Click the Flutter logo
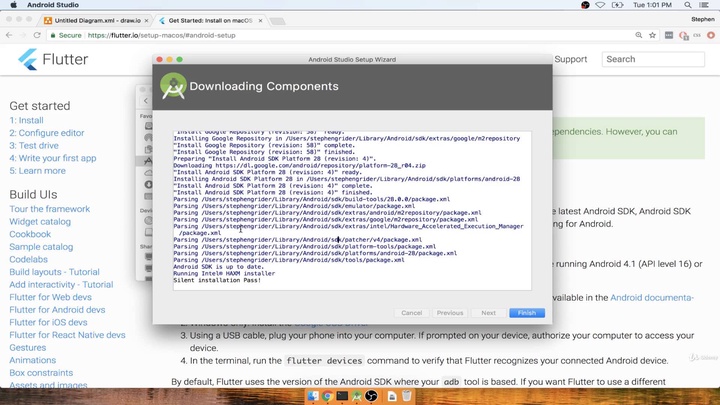The image size is (720, 405). (x=53, y=59)
